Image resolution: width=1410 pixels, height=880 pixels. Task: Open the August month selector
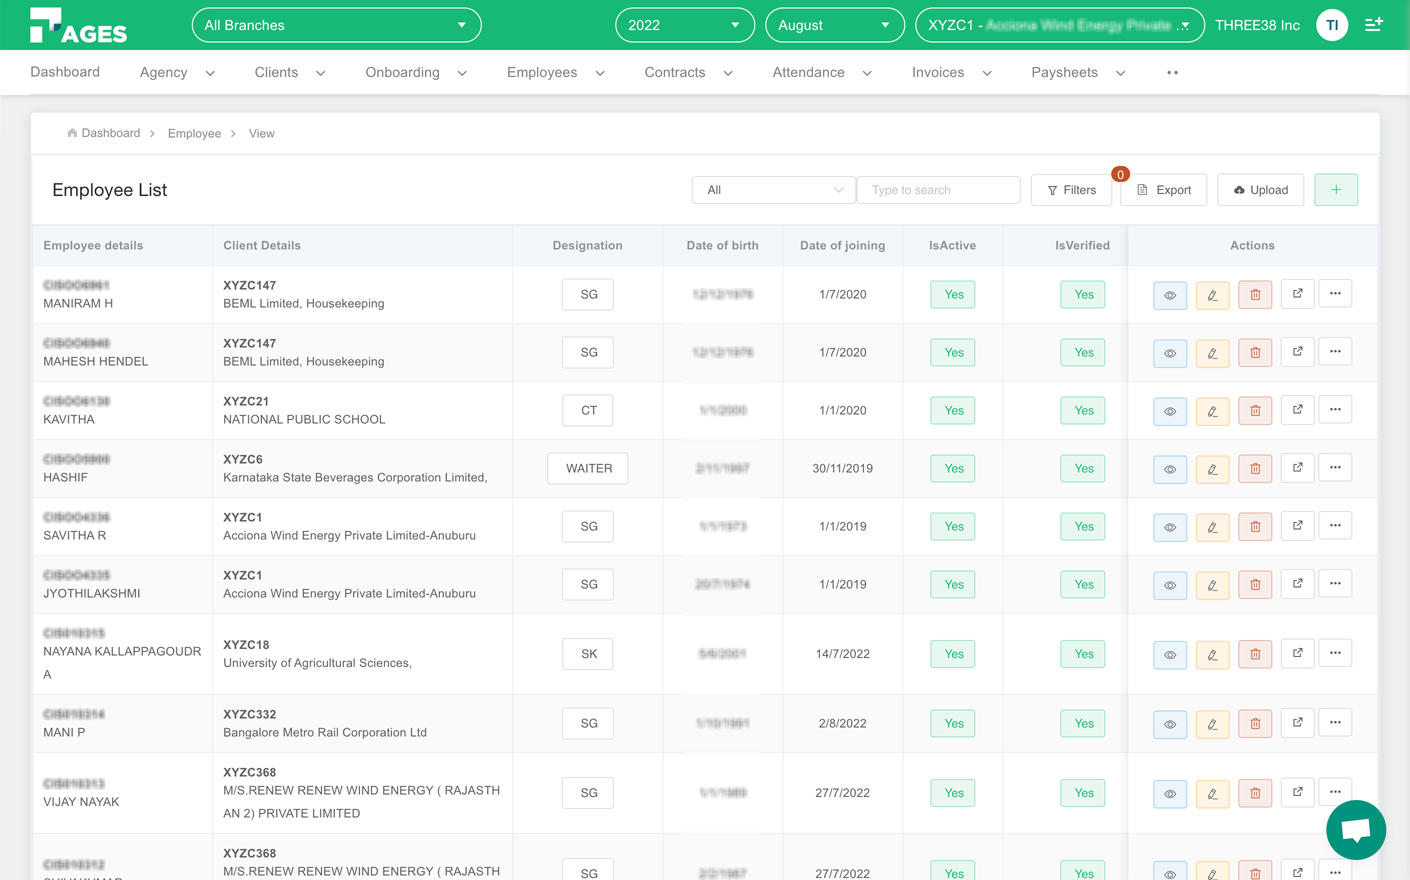(x=834, y=25)
